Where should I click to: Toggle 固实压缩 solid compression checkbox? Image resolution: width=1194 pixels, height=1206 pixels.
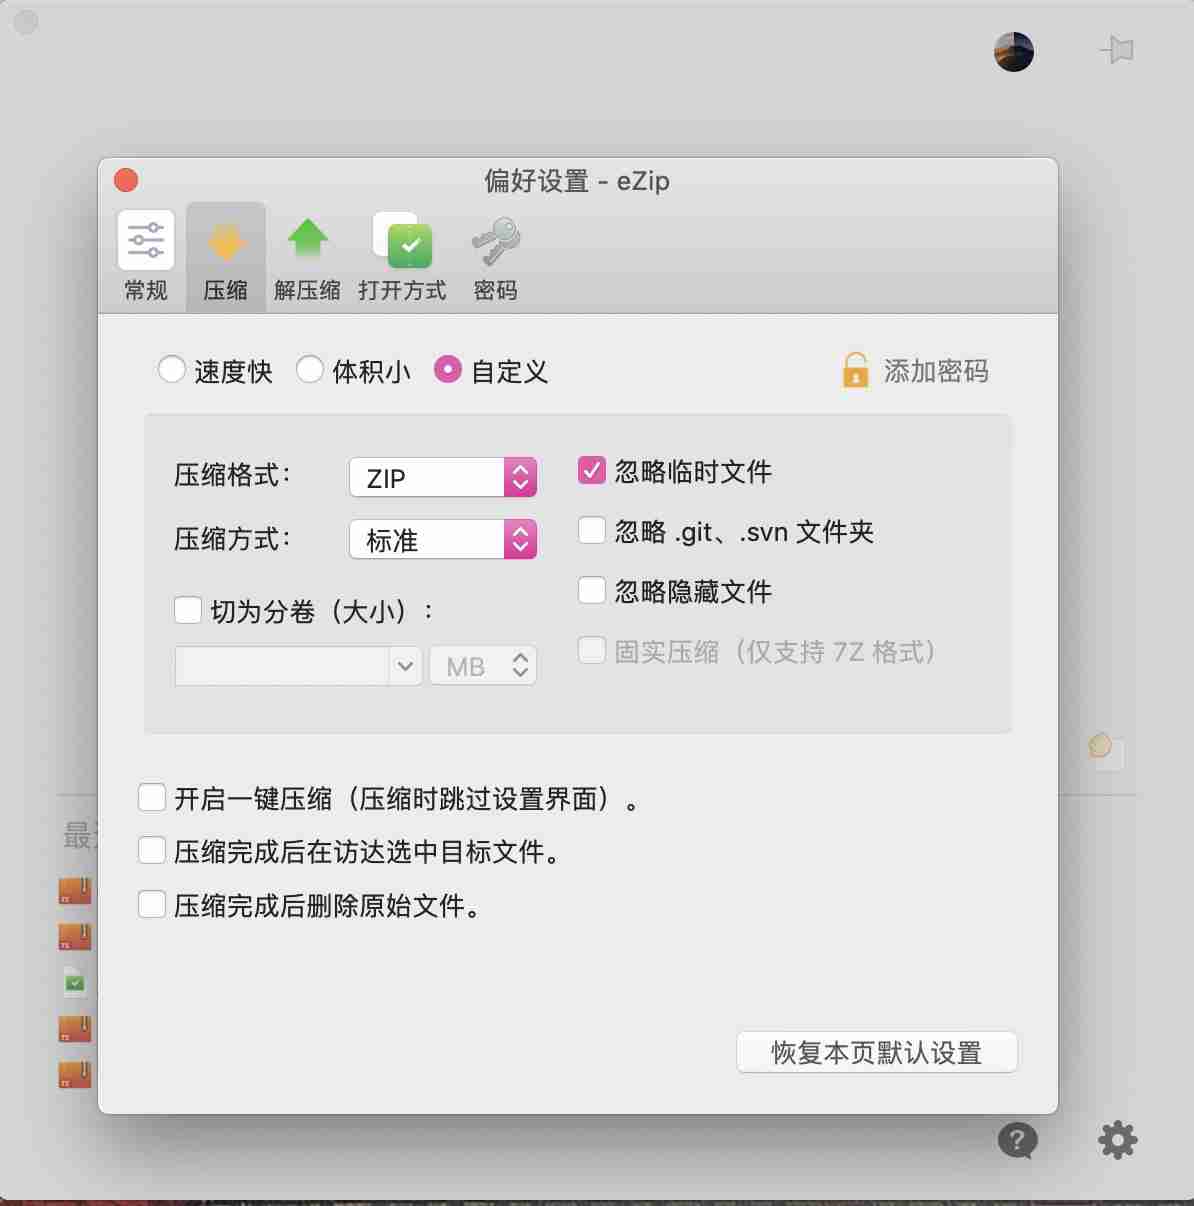[592, 650]
